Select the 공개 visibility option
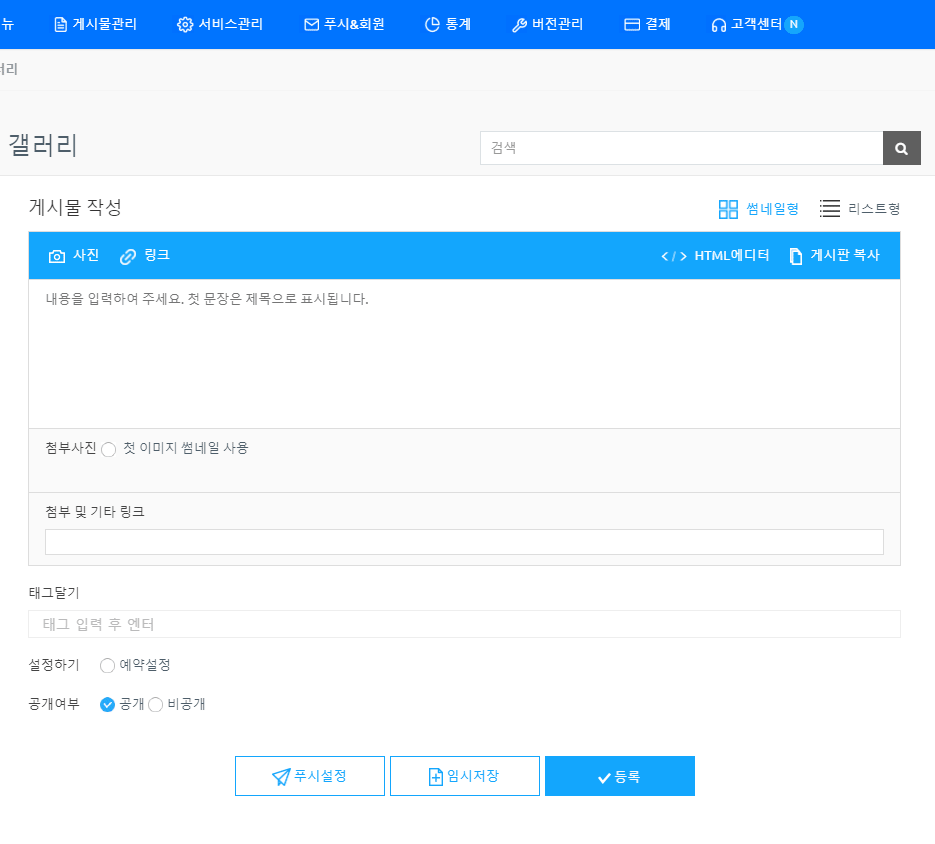 point(108,705)
